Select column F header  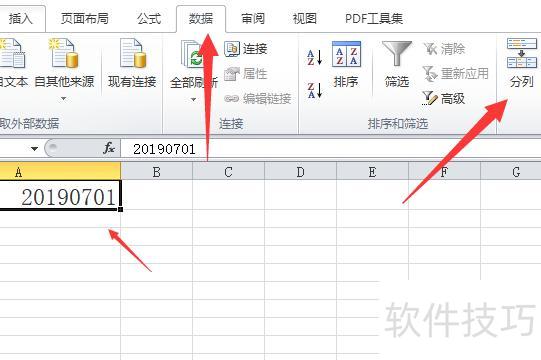coord(444,172)
